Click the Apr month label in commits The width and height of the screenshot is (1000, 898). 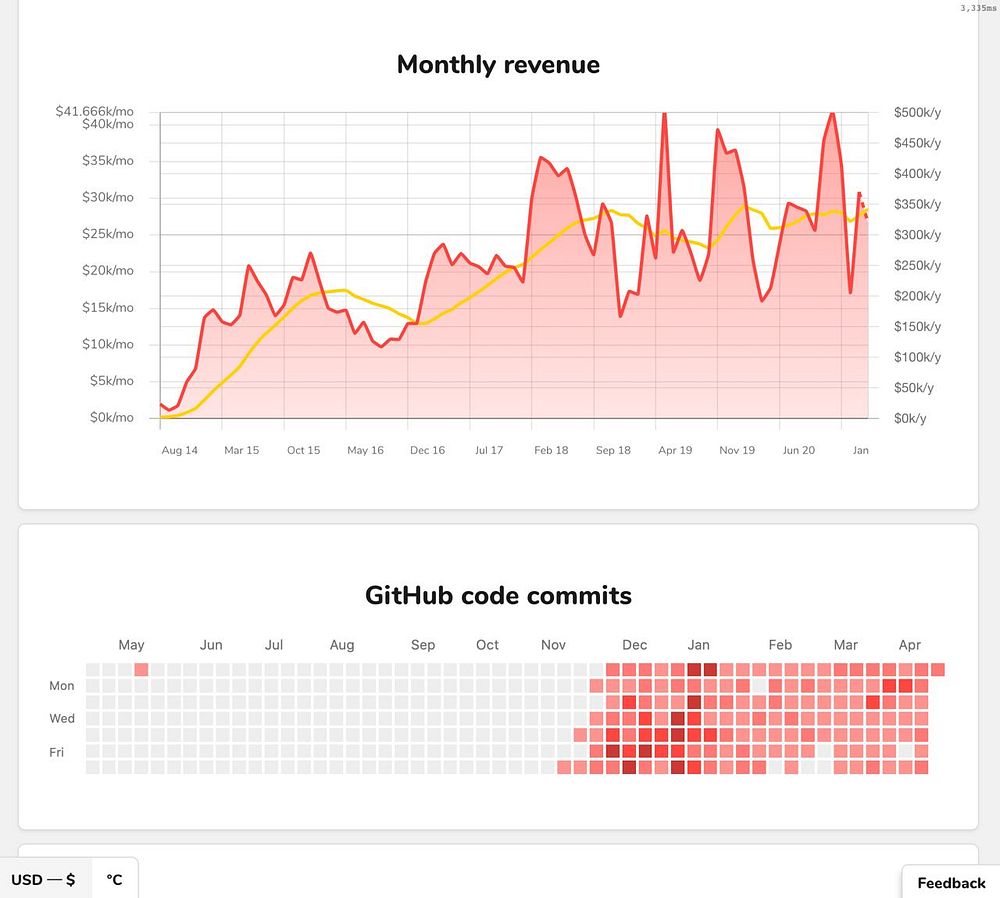[x=909, y=645]
